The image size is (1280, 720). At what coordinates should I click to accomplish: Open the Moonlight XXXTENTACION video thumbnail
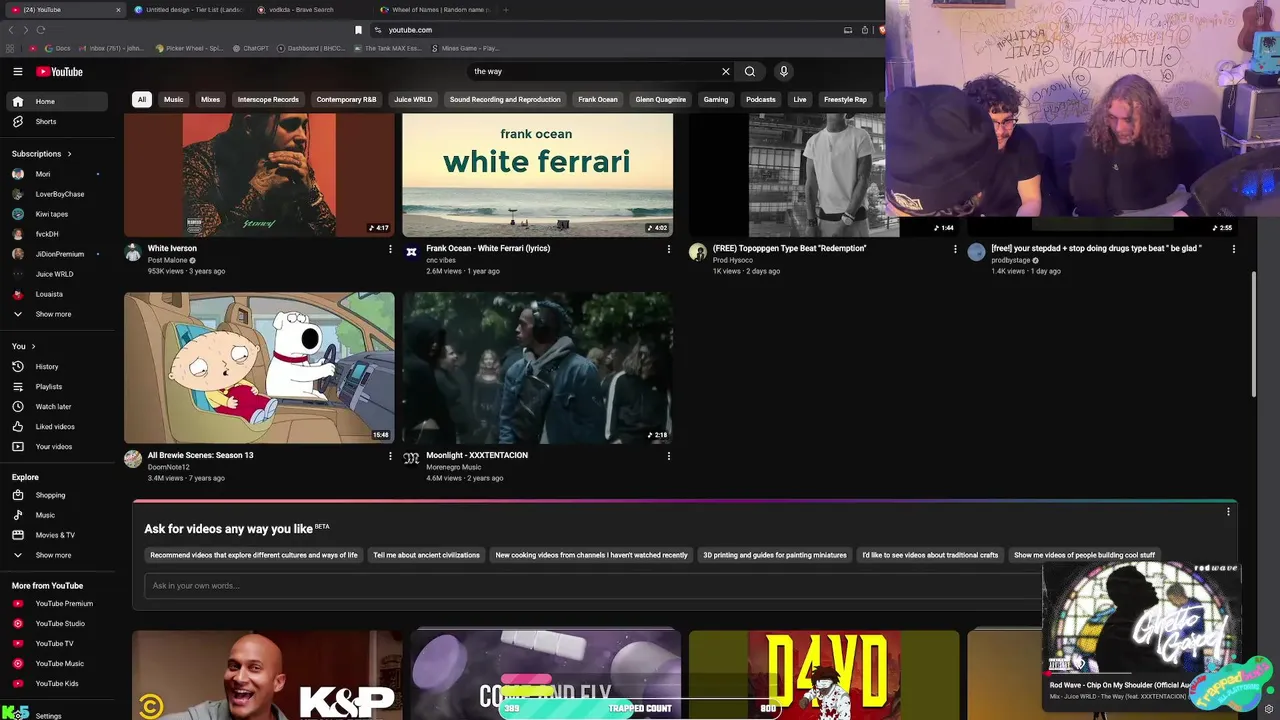tap(537, 368)
